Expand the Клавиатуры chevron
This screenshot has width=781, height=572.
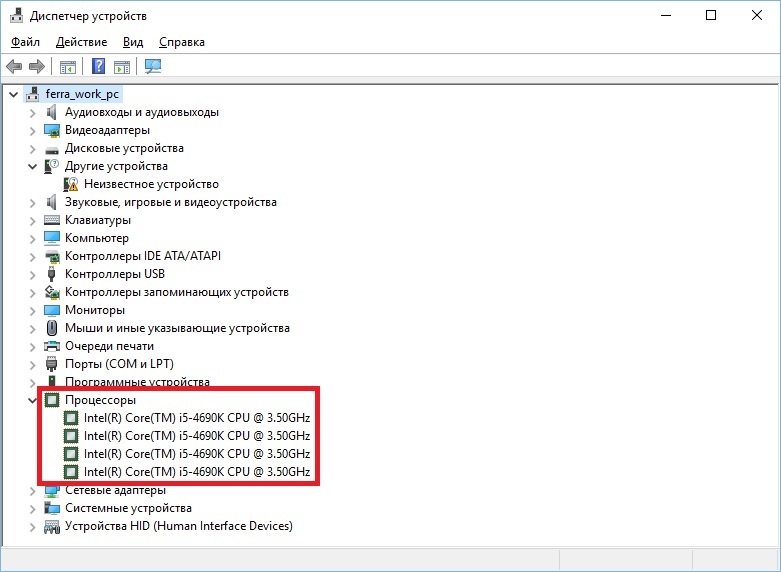(x=32, y=221)
